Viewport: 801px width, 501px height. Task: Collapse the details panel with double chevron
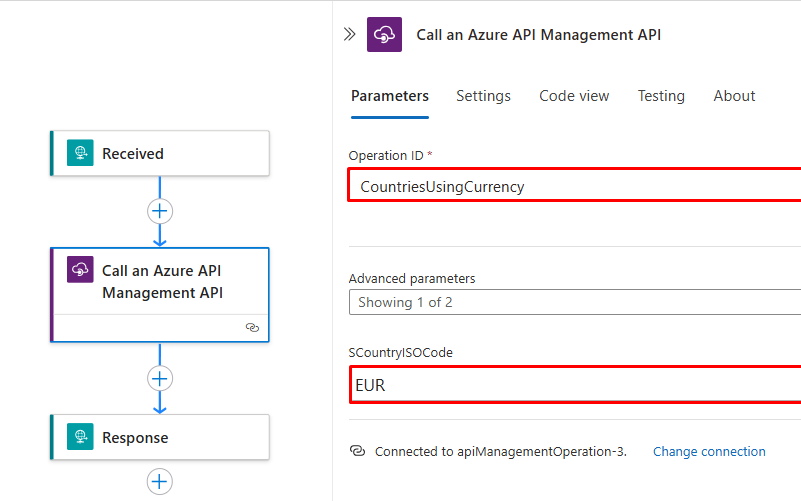coord(349,34)
